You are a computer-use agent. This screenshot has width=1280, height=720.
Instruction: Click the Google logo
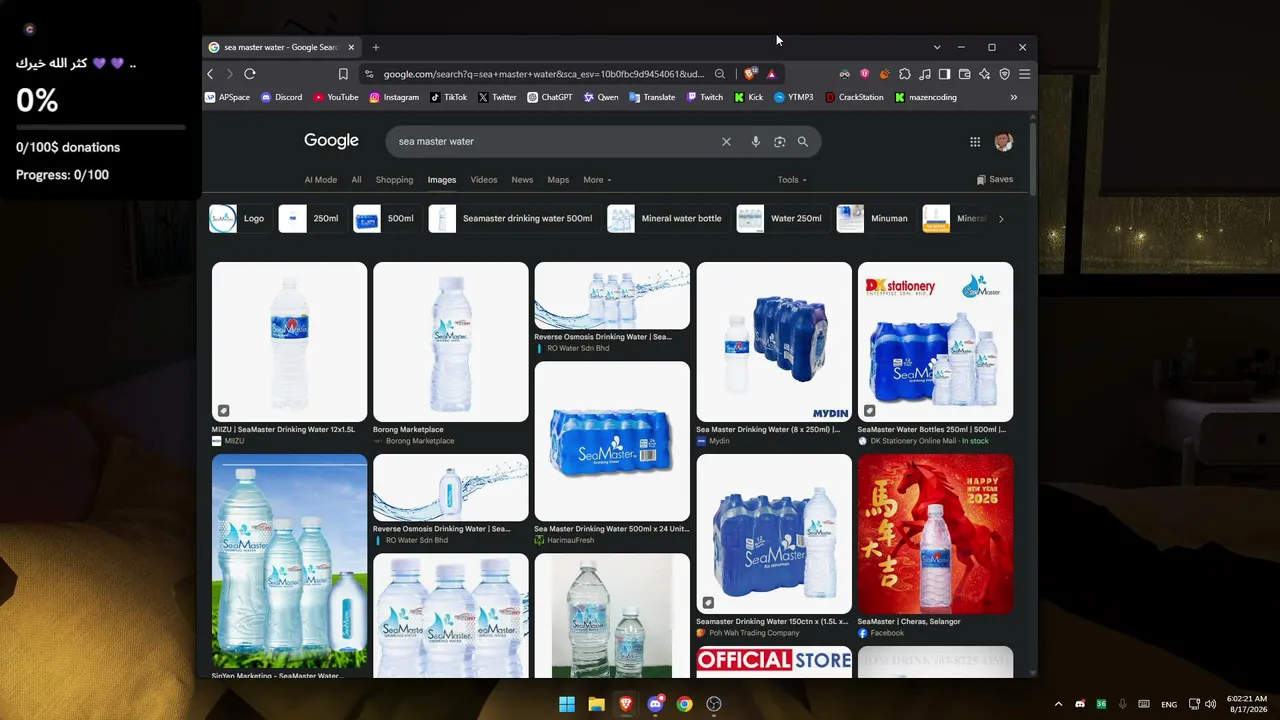331,141
